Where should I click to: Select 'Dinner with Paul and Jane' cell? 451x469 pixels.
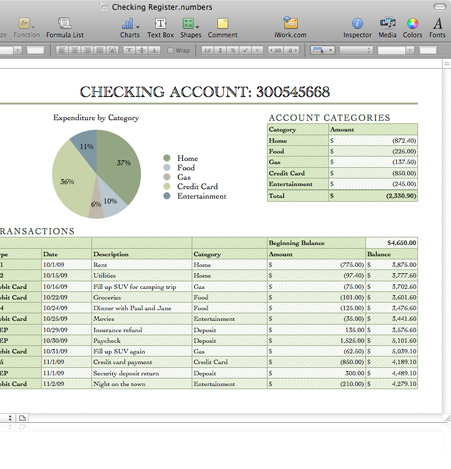142,308
